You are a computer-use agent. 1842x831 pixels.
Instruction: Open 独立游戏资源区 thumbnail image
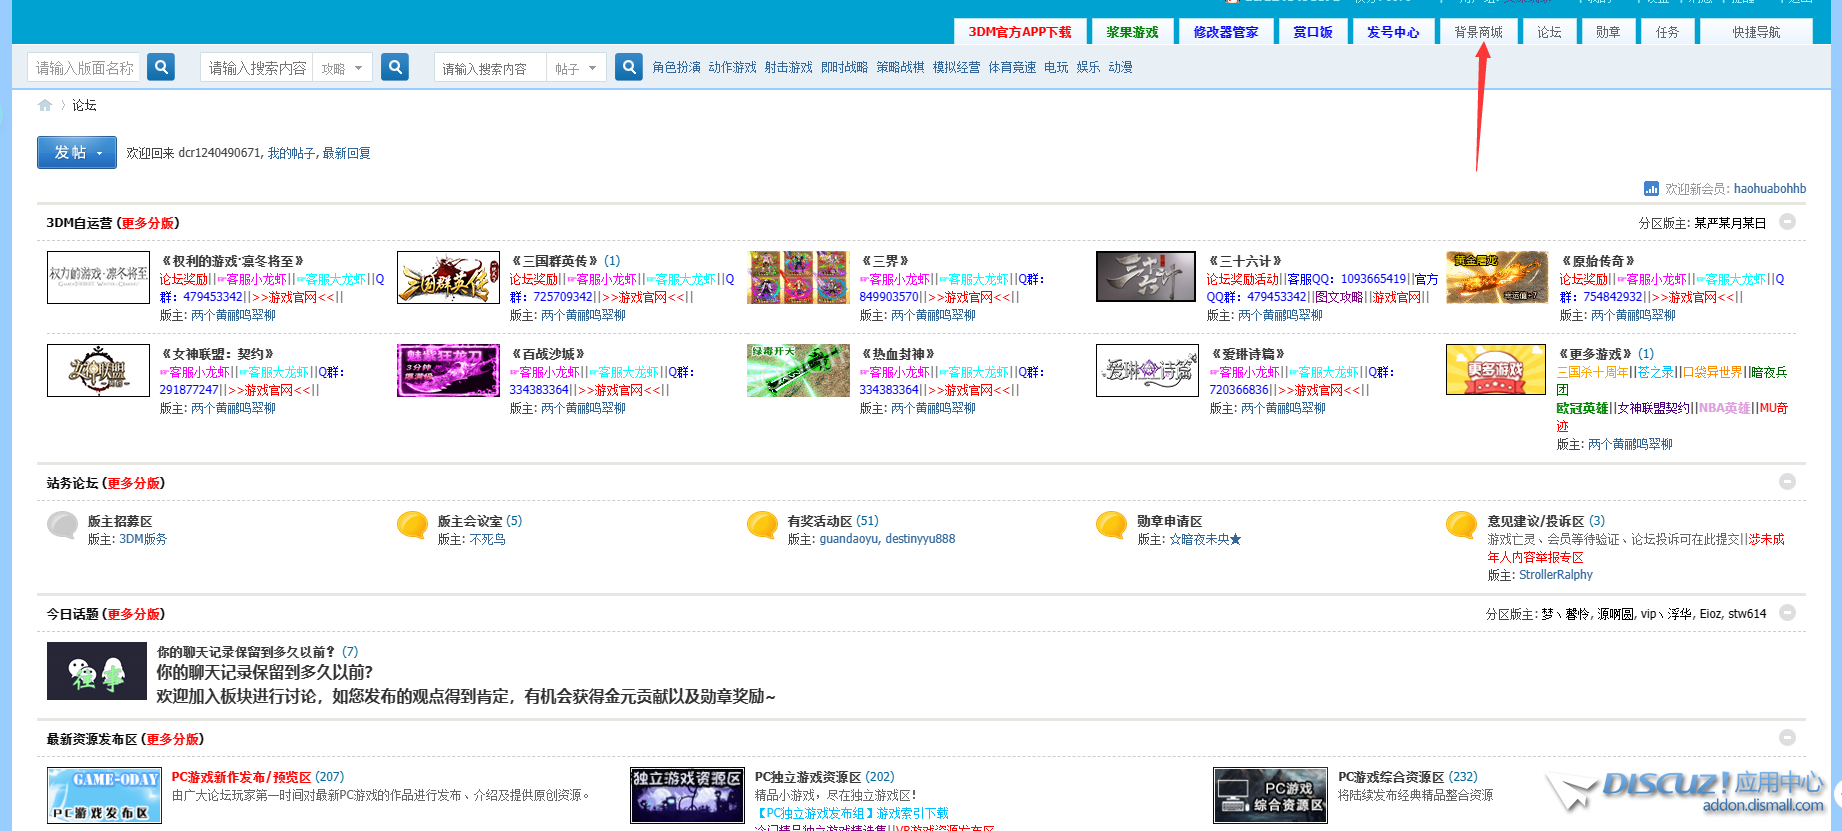click(687, 795)
